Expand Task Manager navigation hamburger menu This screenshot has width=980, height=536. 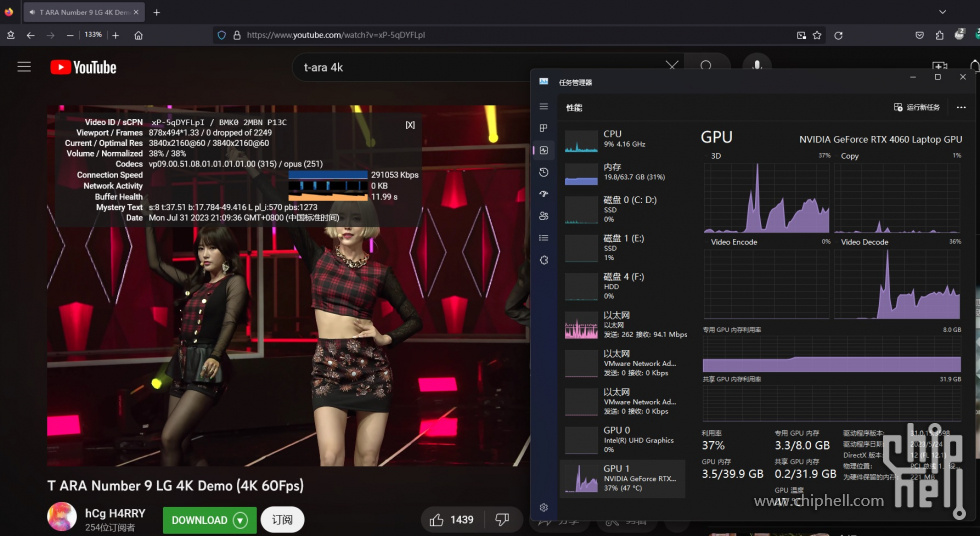pos(544,107)
